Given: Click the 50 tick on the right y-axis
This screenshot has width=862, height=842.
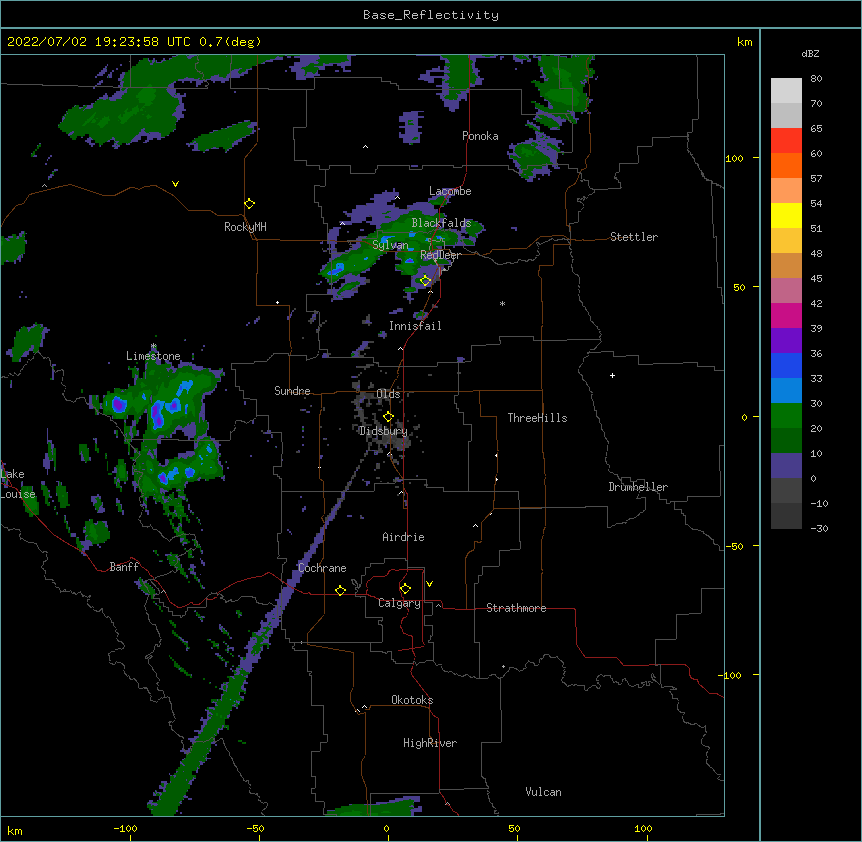Looking at the screenshot, I should (x=739, y=287).
